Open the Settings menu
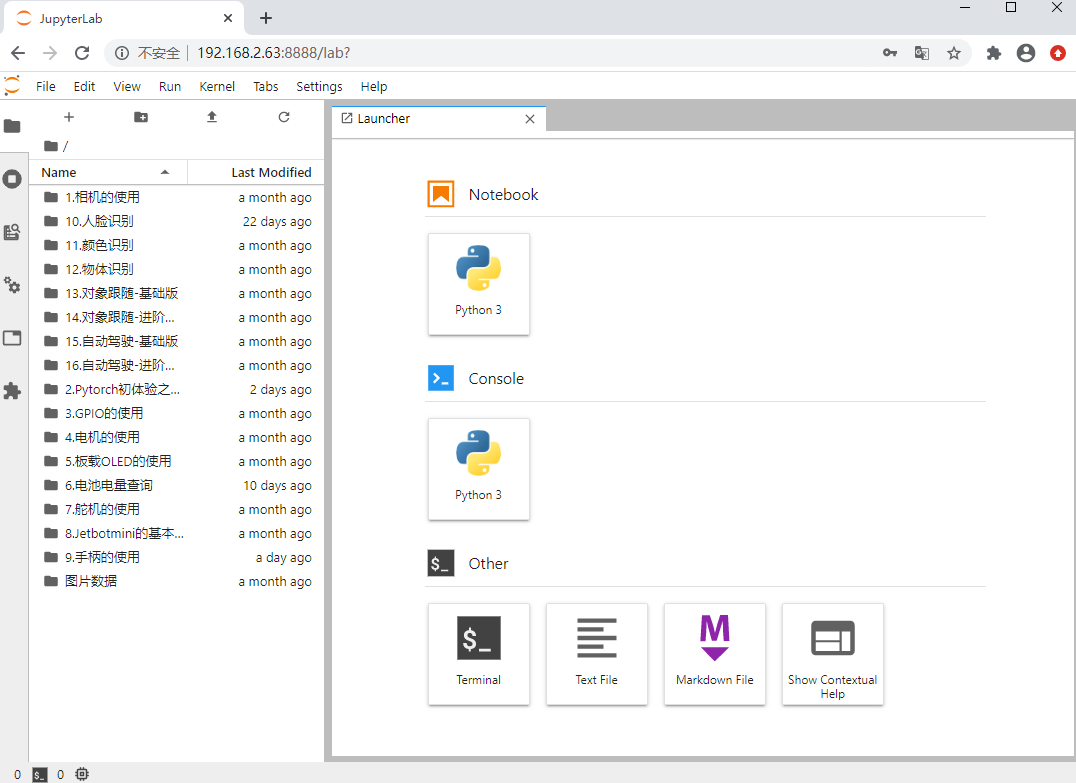This screenshot has width=1076, height=783. pos(319,86)
